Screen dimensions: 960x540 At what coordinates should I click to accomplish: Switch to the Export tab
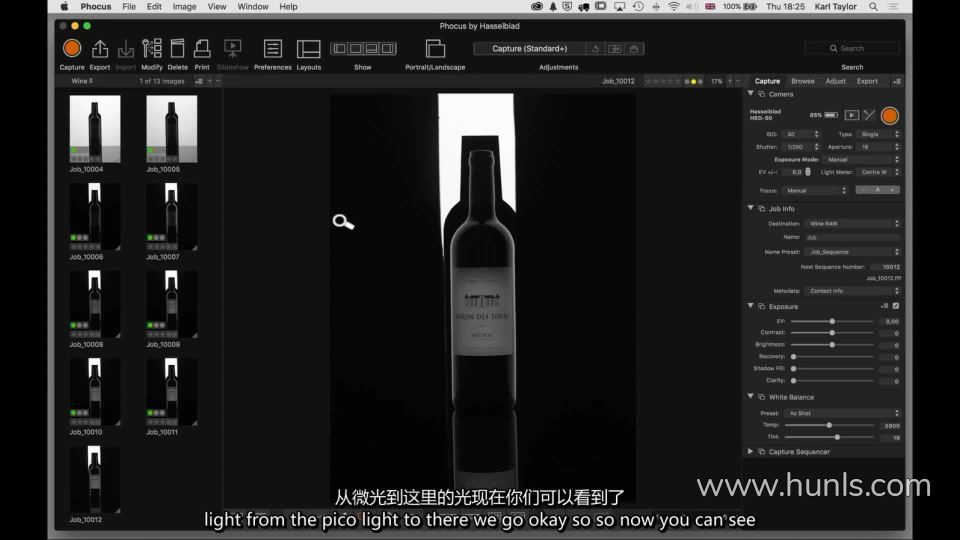coord(867,81)
